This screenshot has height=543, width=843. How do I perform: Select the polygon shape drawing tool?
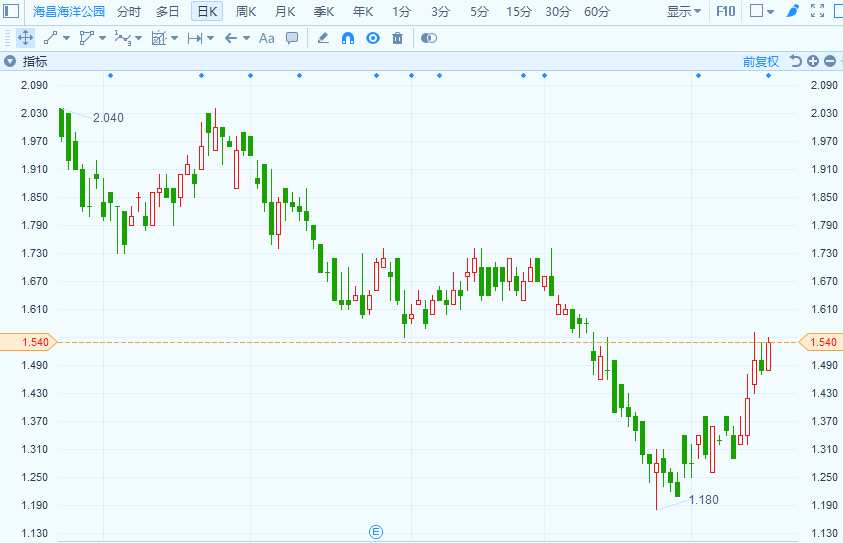point(86,38)
